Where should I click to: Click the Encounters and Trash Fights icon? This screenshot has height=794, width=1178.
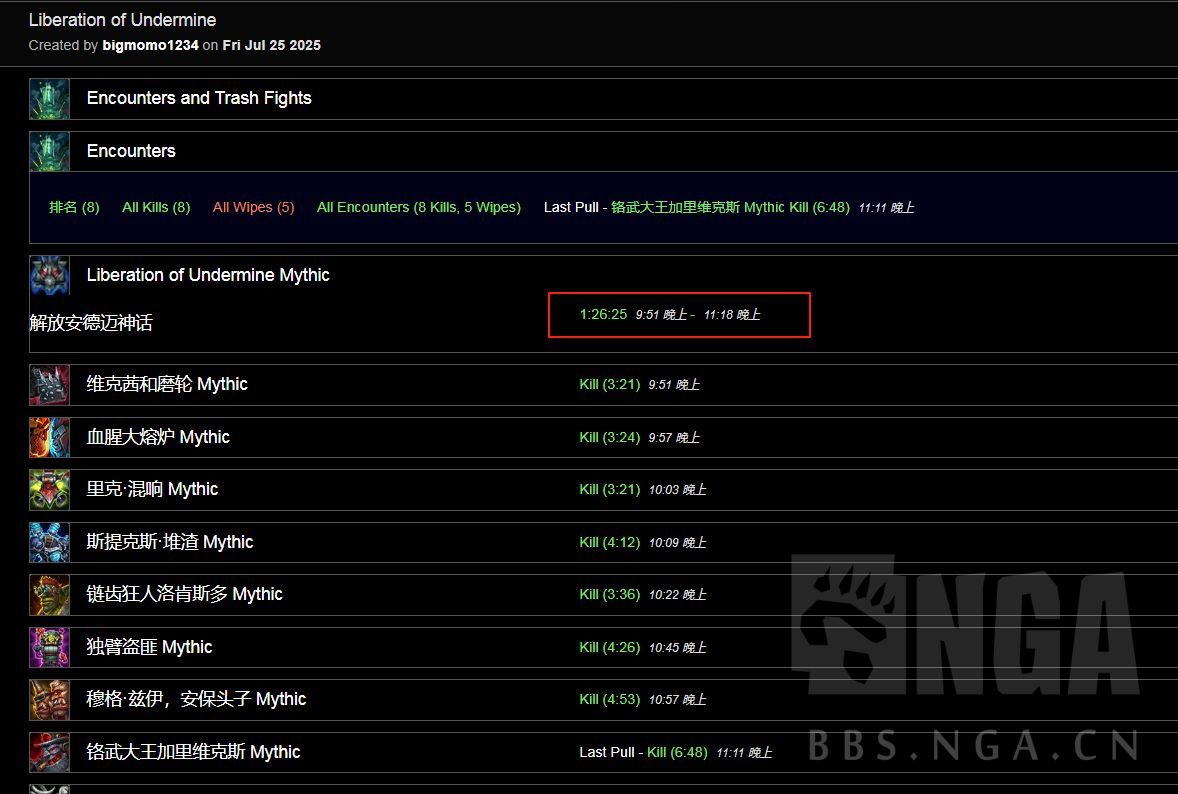pos(49,99)
